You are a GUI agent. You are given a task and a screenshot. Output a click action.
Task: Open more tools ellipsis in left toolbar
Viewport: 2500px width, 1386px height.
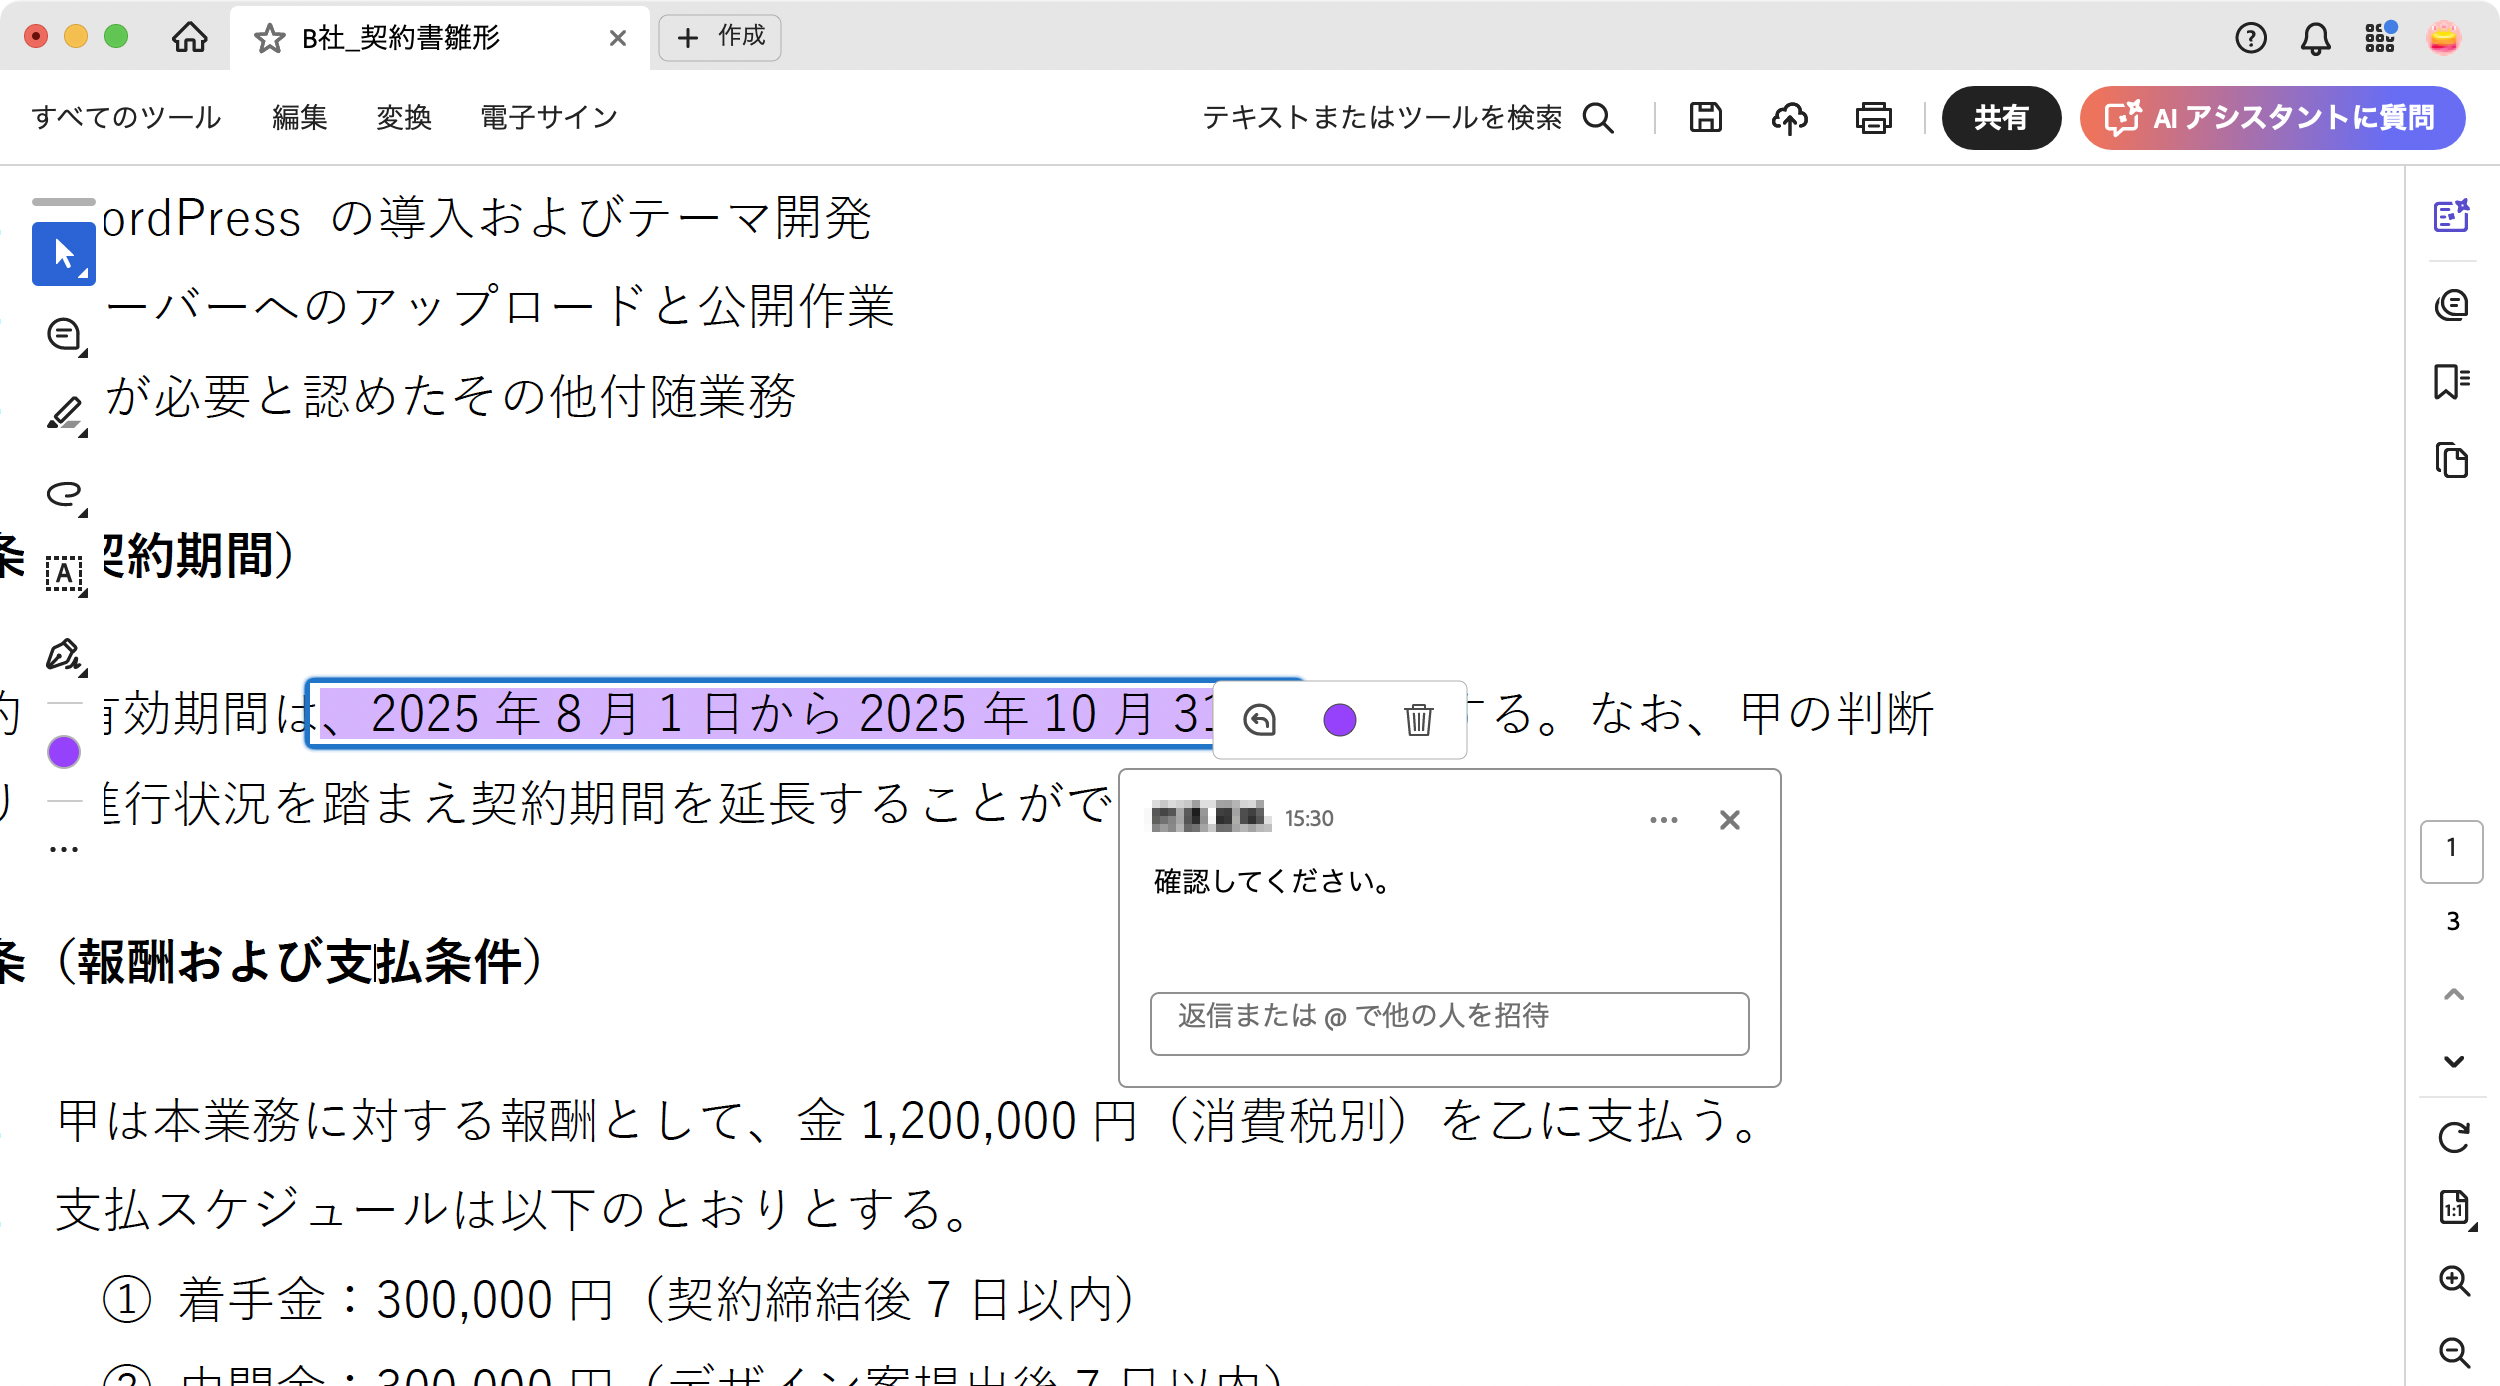pos(64,849)
